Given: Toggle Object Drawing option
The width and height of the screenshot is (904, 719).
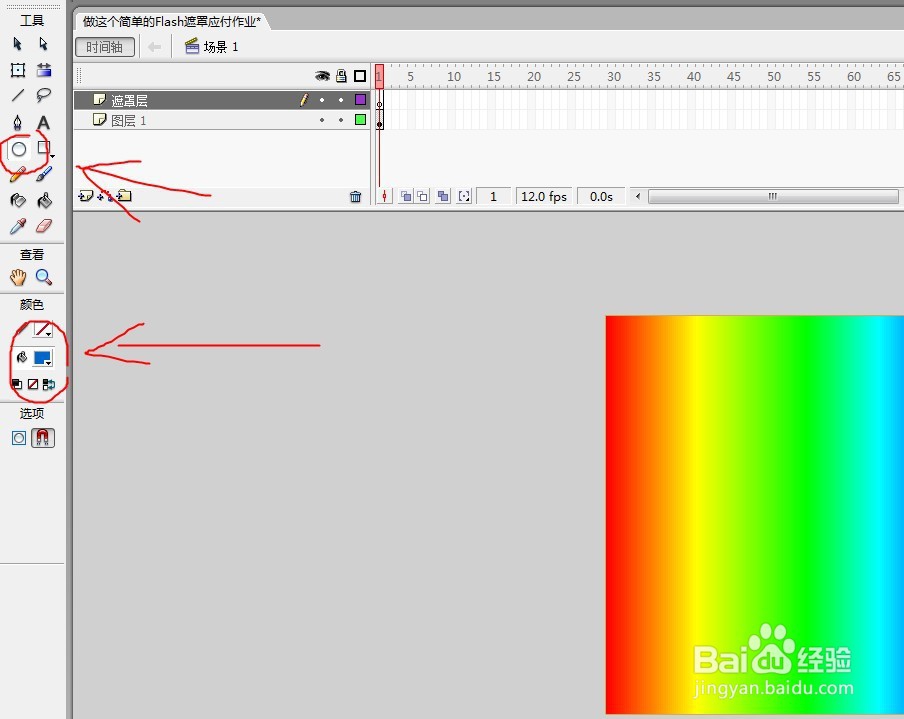Looking at the screenshot, I should (18, 438).
